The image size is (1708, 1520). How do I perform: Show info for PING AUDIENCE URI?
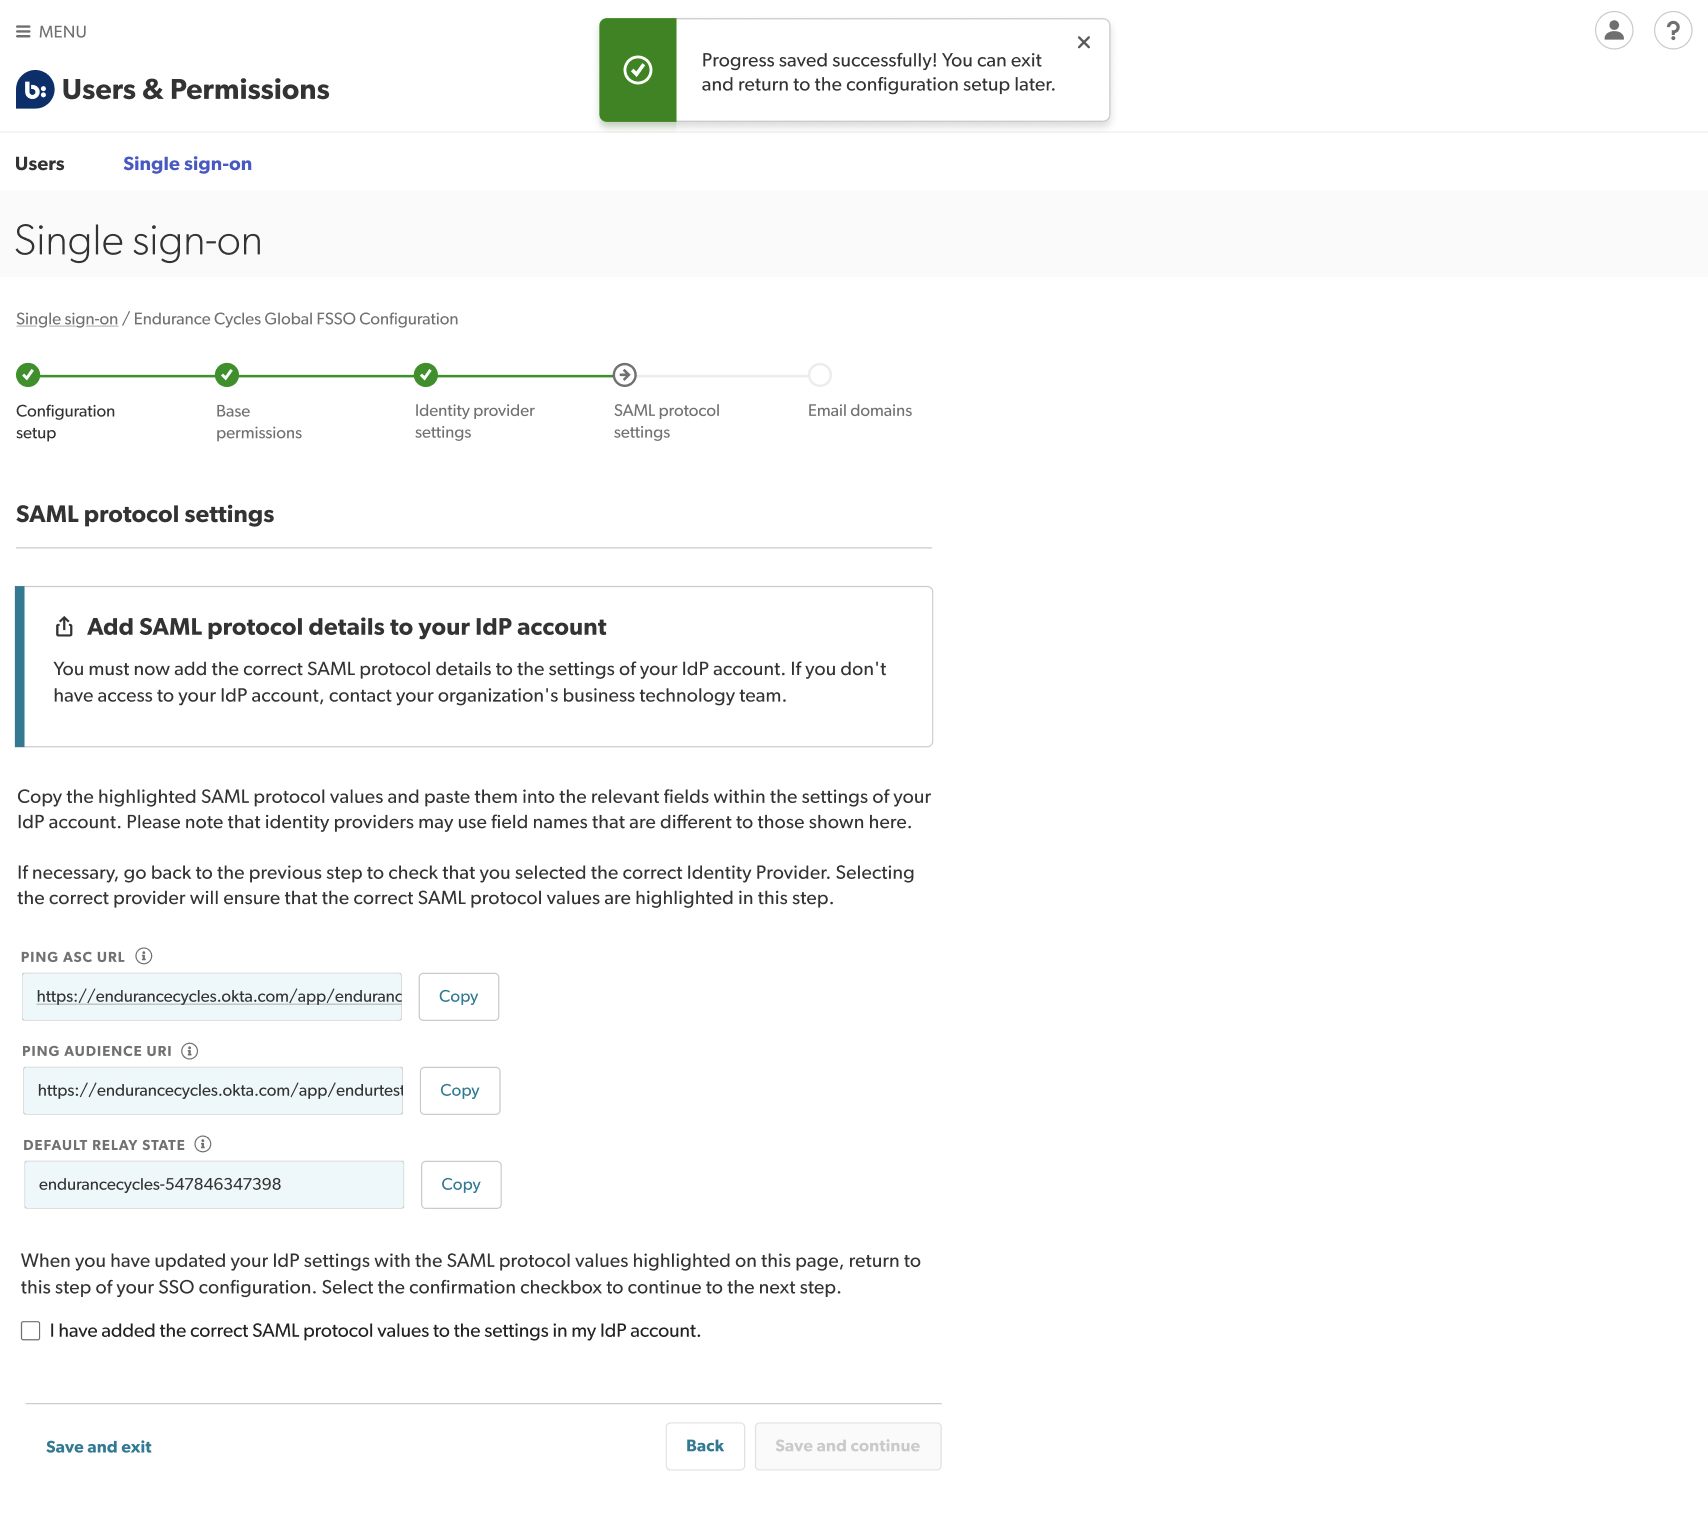(x=190, y=1051)
